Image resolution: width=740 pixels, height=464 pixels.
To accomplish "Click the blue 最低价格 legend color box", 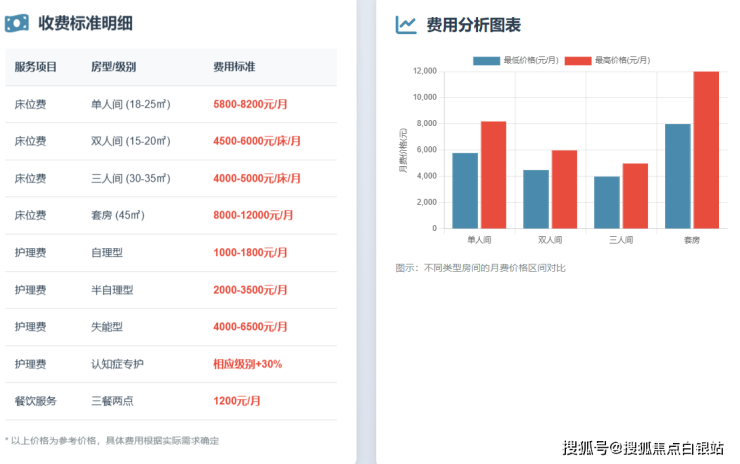I will tap(486, 60).
